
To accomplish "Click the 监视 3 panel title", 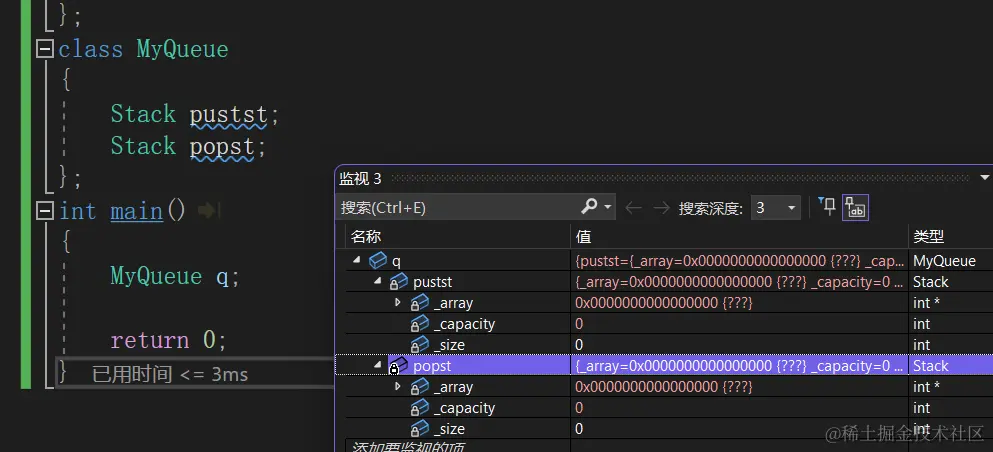I will click(360, 179).
